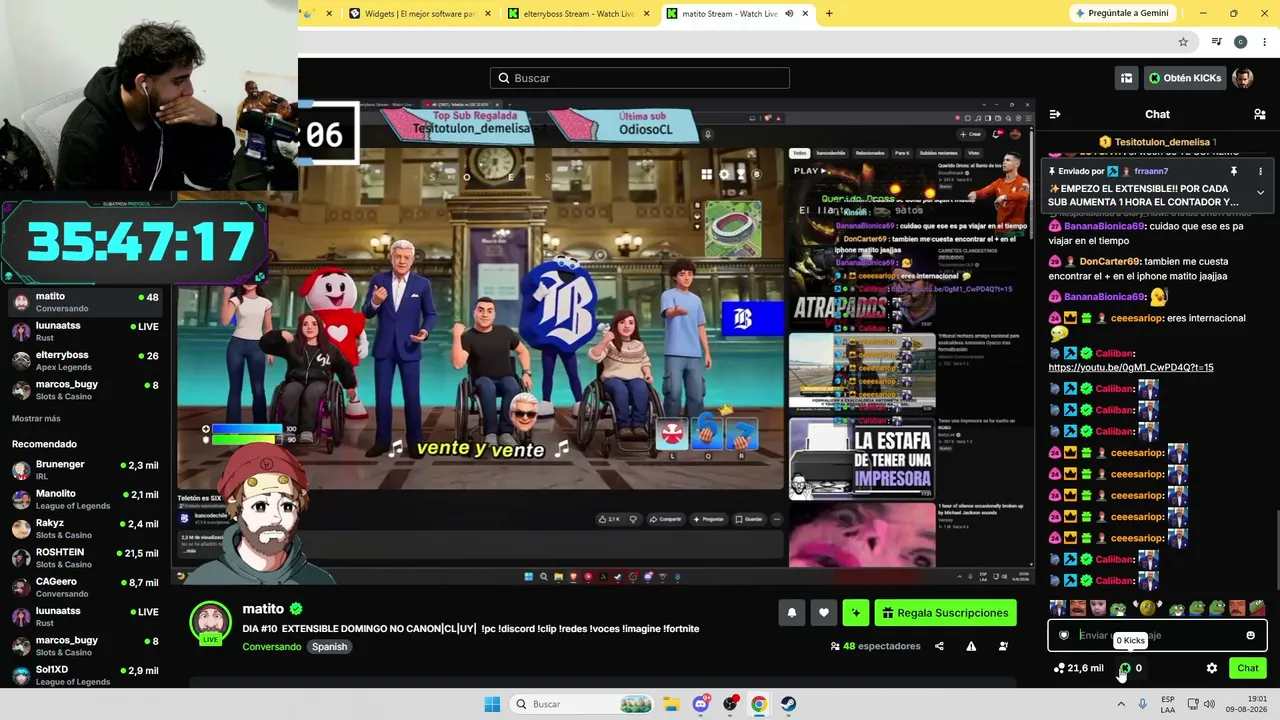Bookmark this page with the star
The width and height of the screenshot is (1280, 720).
[x=1183, y=42]
